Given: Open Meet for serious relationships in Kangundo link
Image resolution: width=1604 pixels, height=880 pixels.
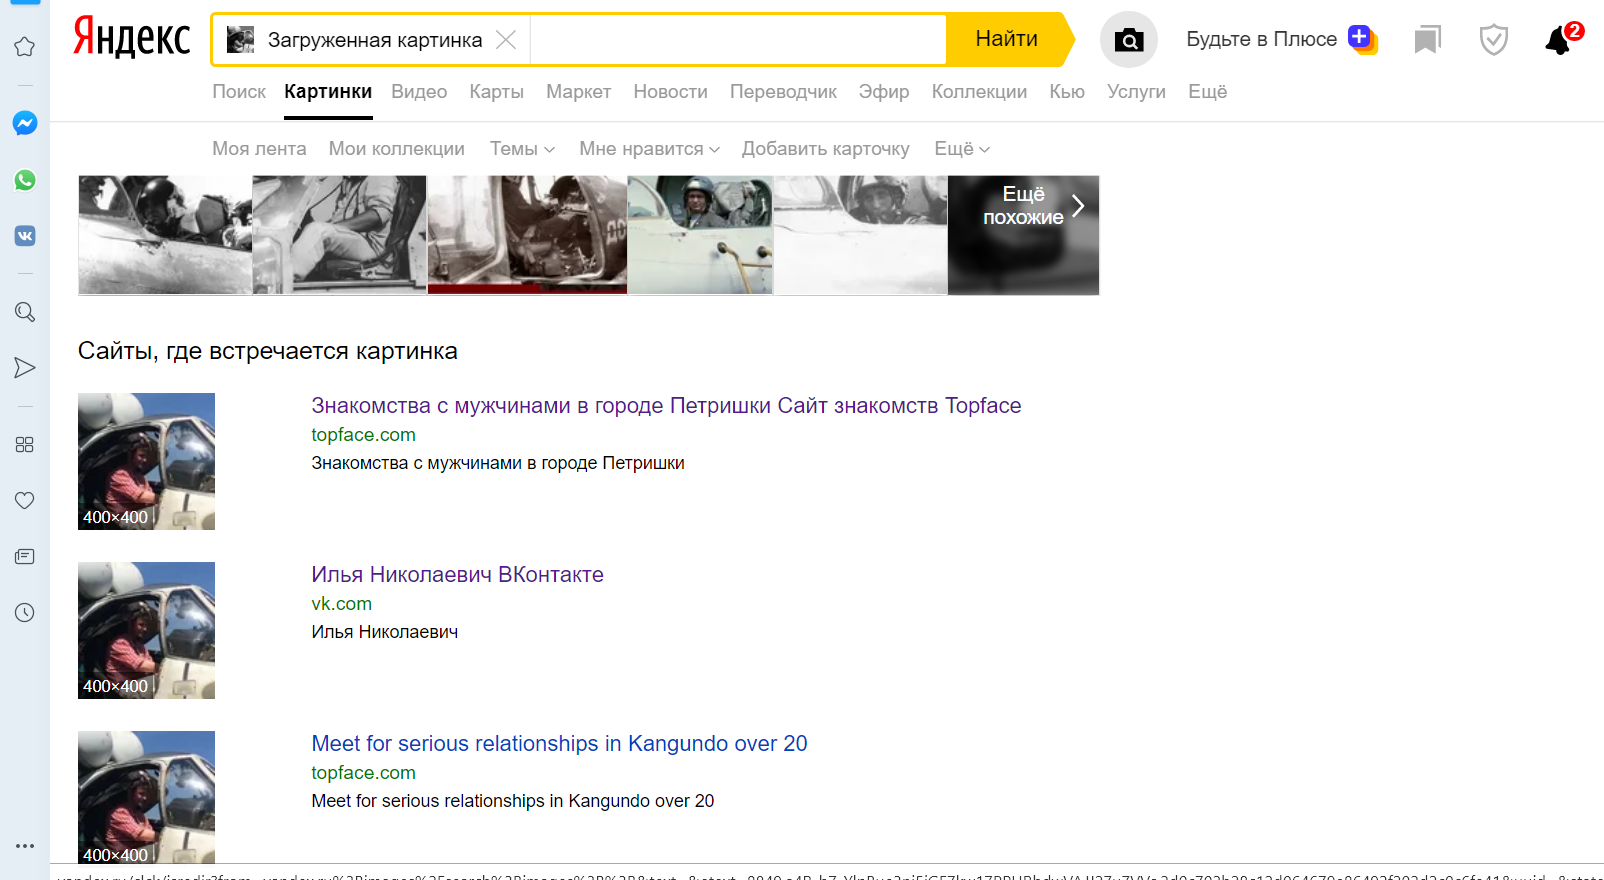Looking at the screenshot, I should 559,744.
